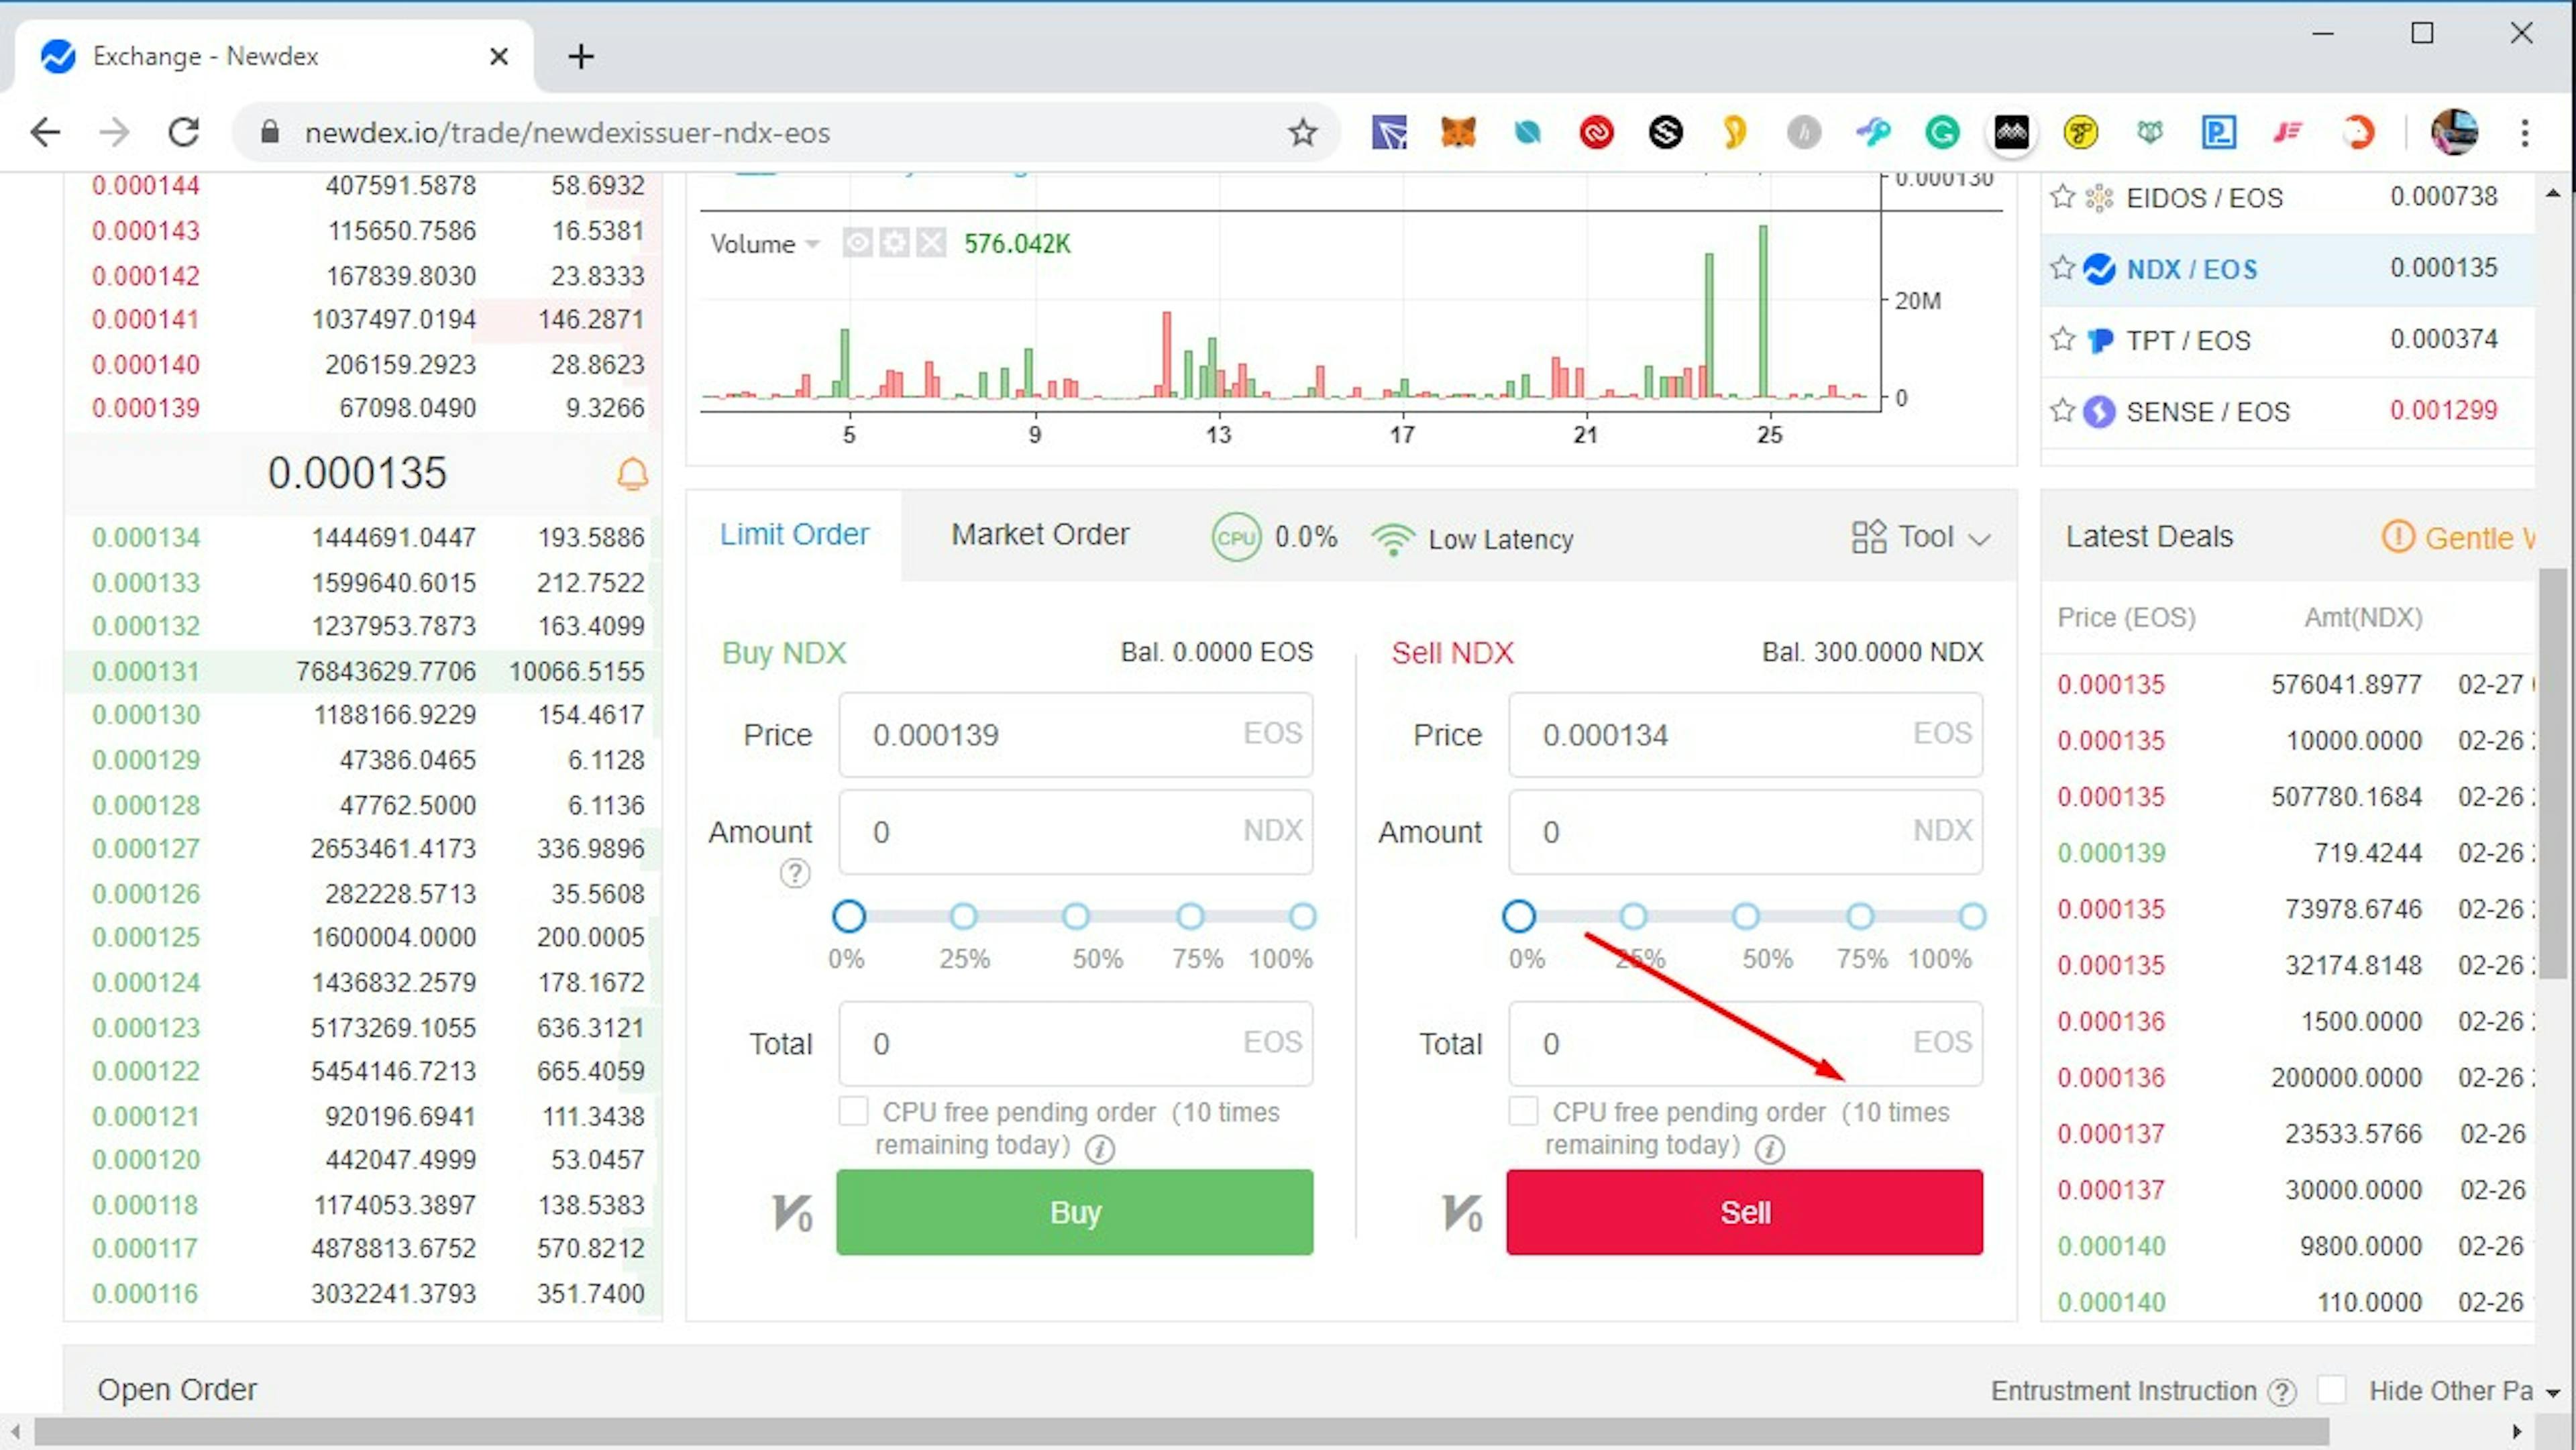2576x1450 pixels.
Task: Select the 0.000141 ask order row
Action: (364, 320)
